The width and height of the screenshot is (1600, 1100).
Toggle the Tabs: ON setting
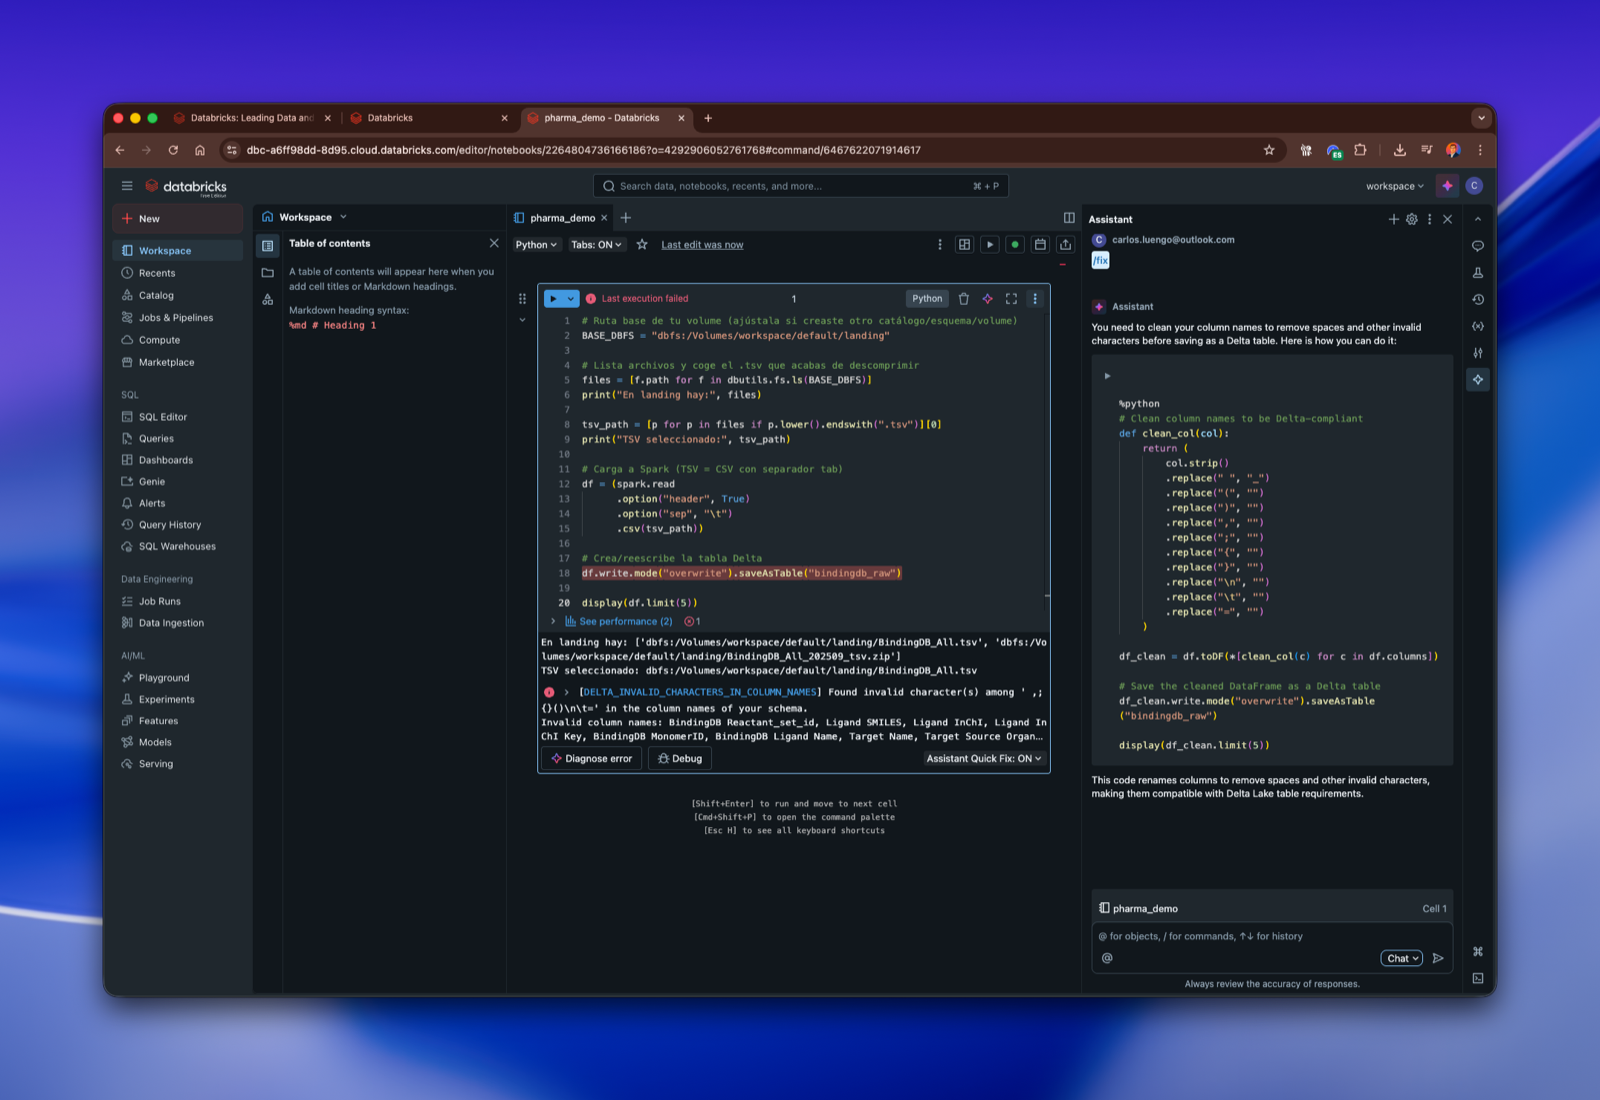[x=597, y=244]
